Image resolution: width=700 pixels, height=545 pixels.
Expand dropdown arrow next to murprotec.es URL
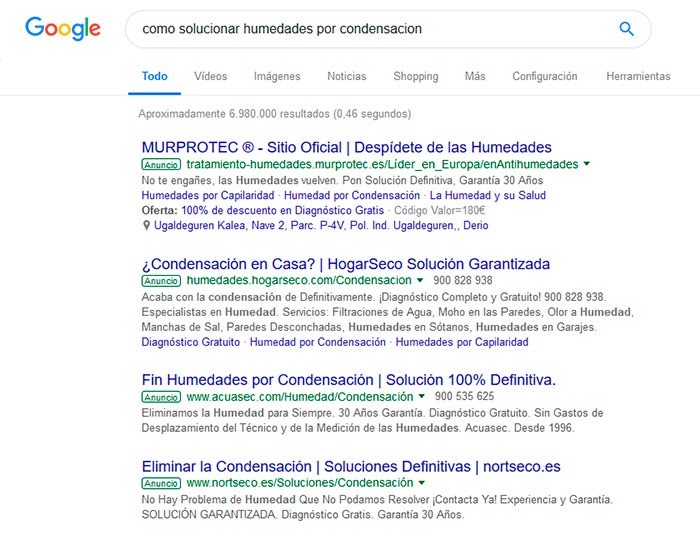coord(587,164)
